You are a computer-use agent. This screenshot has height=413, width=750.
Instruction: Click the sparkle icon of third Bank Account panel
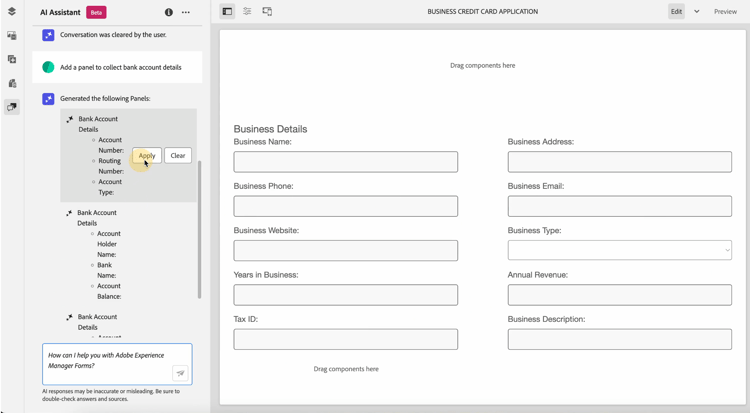click(69, 317)
